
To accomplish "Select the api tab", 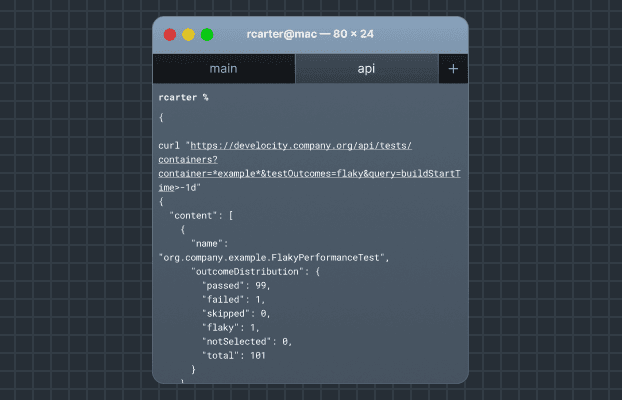I will click(367, 69).
